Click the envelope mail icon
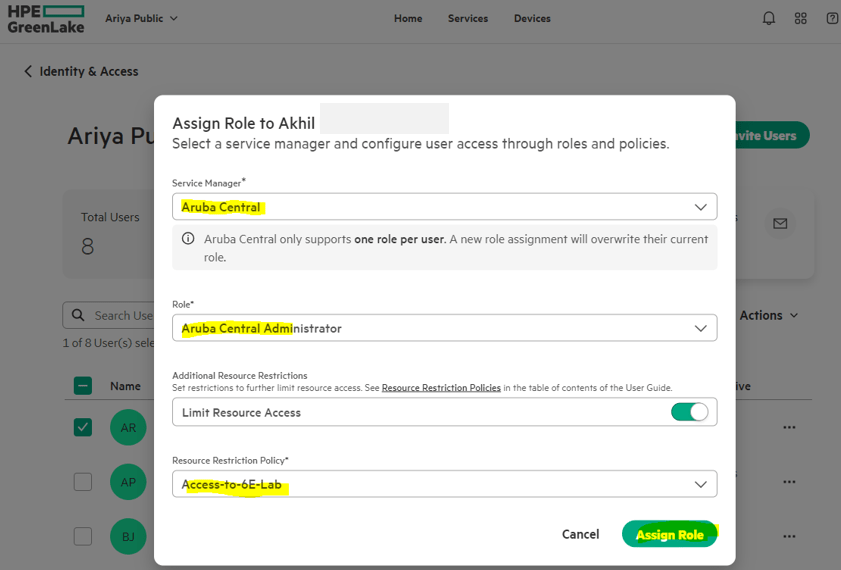The height and width of the screenshot is (570, 841). click(780, 224)
